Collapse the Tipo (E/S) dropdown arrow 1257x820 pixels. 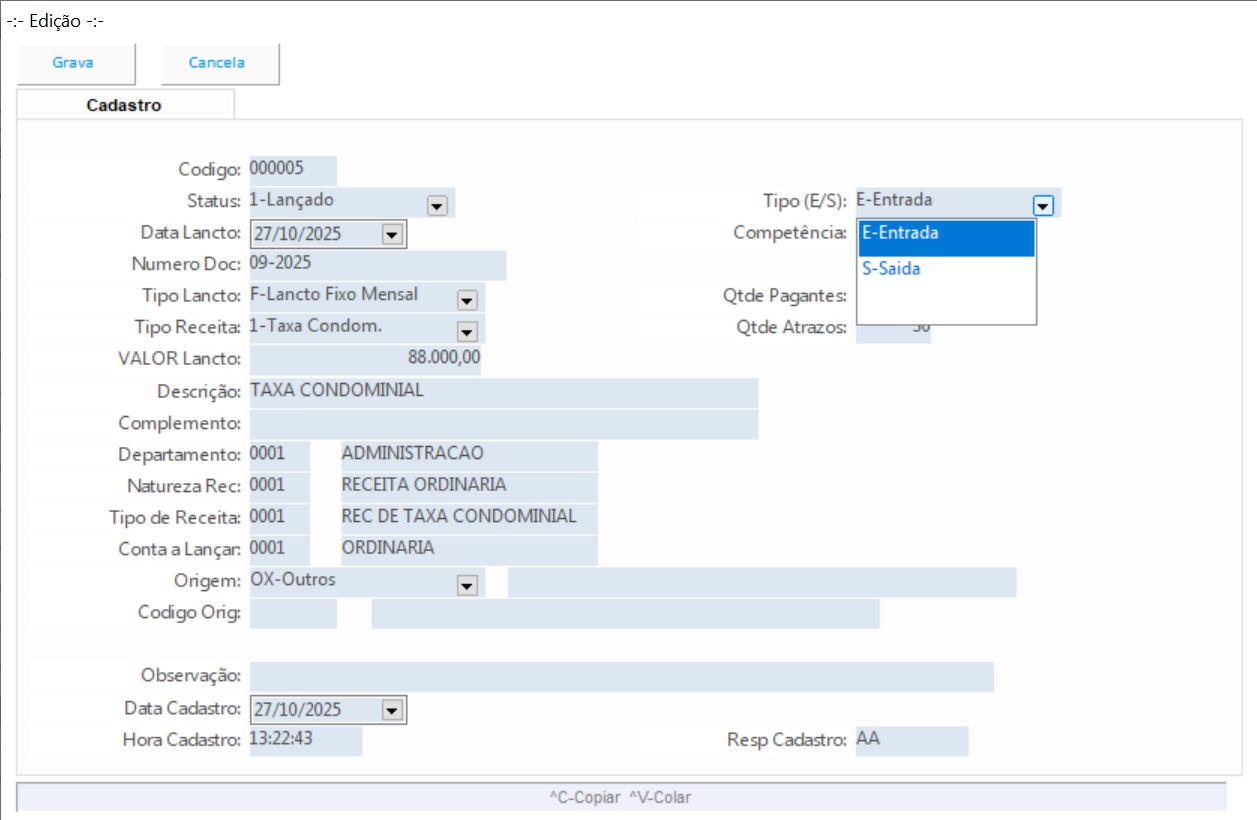point(1043,205)
